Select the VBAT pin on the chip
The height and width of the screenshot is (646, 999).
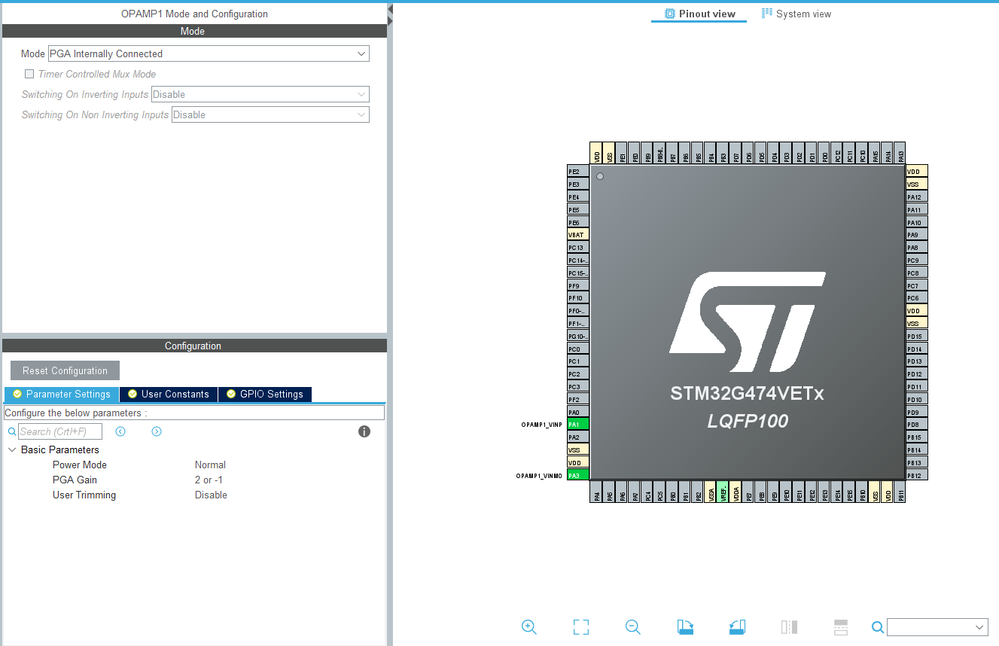578,235
